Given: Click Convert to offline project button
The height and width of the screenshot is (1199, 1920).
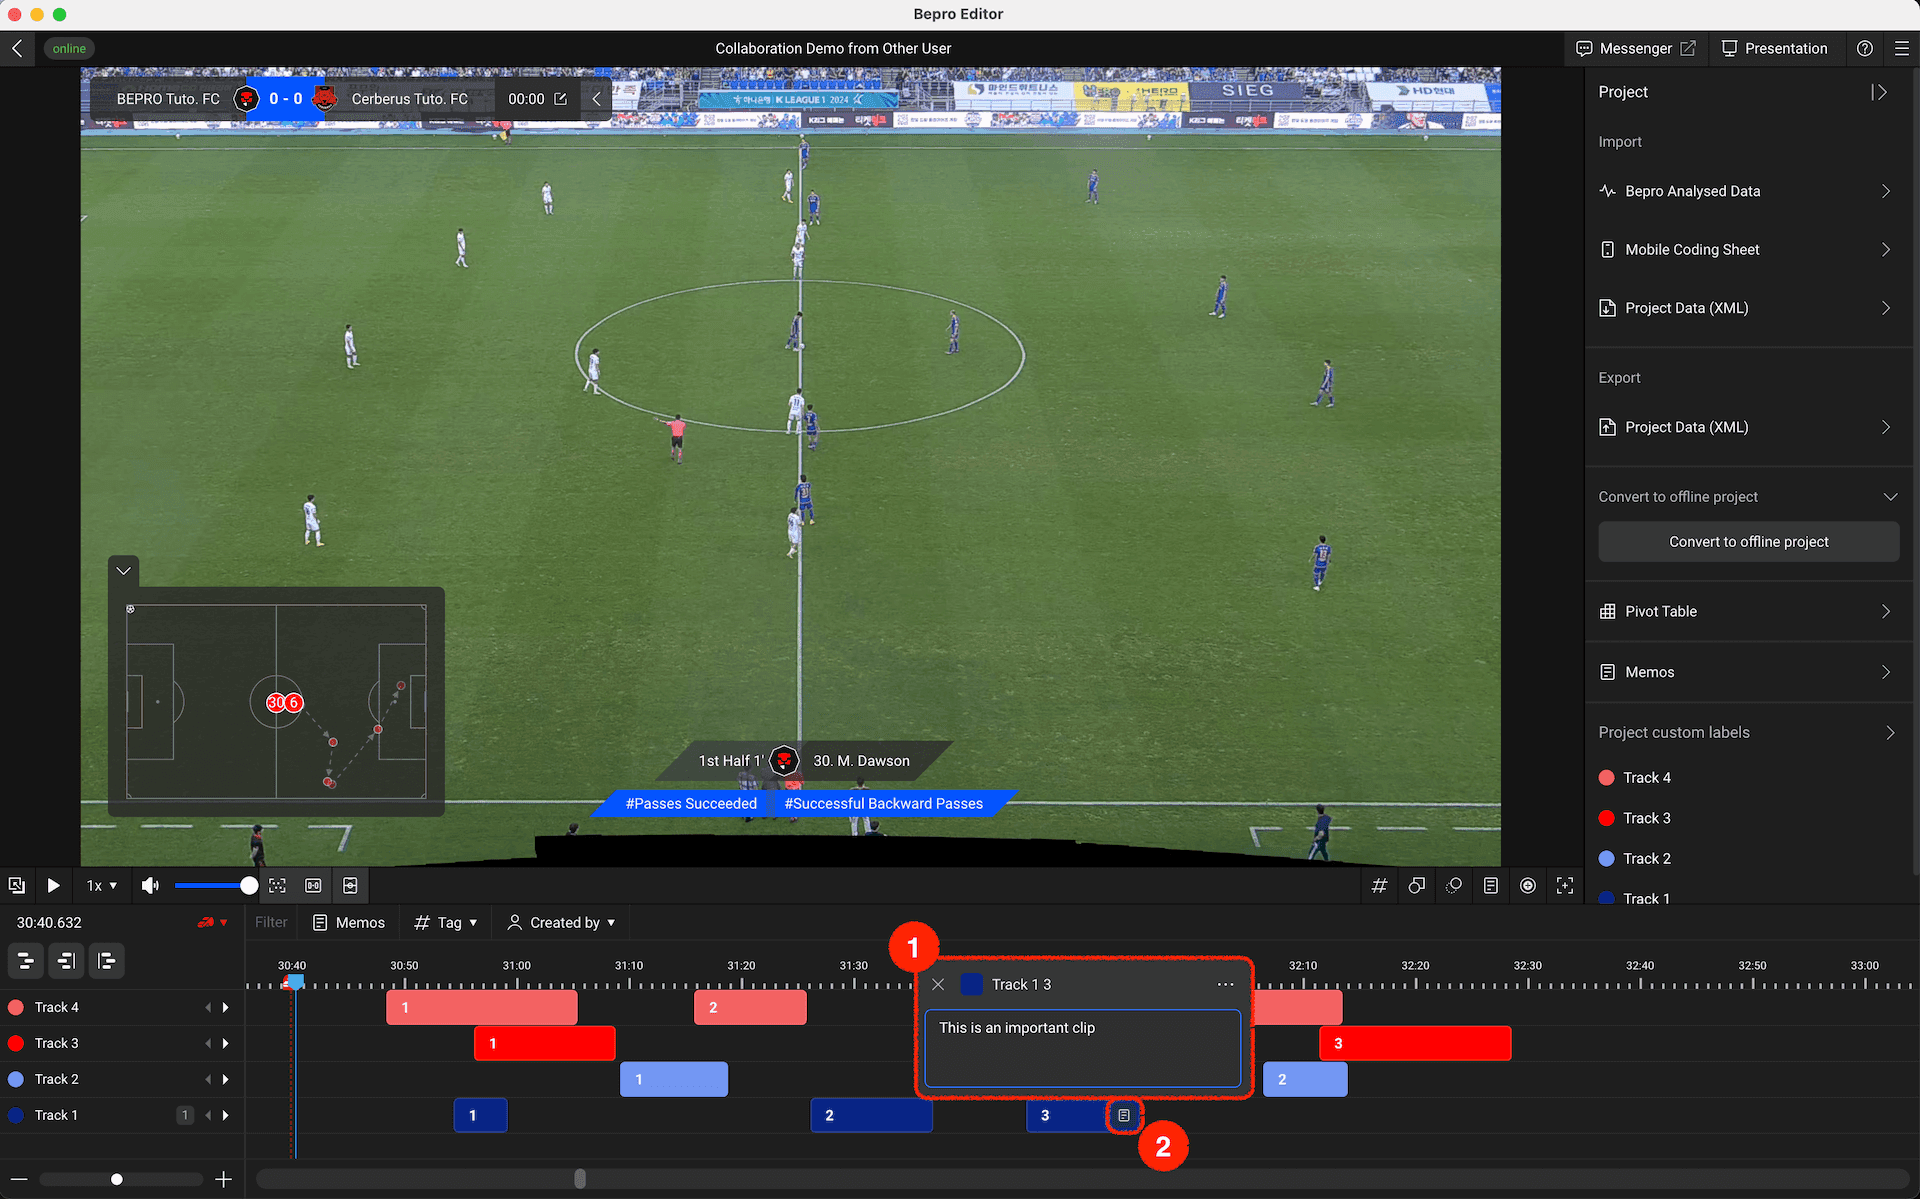Looking at the screenshot, I should tap(1747, 541).
